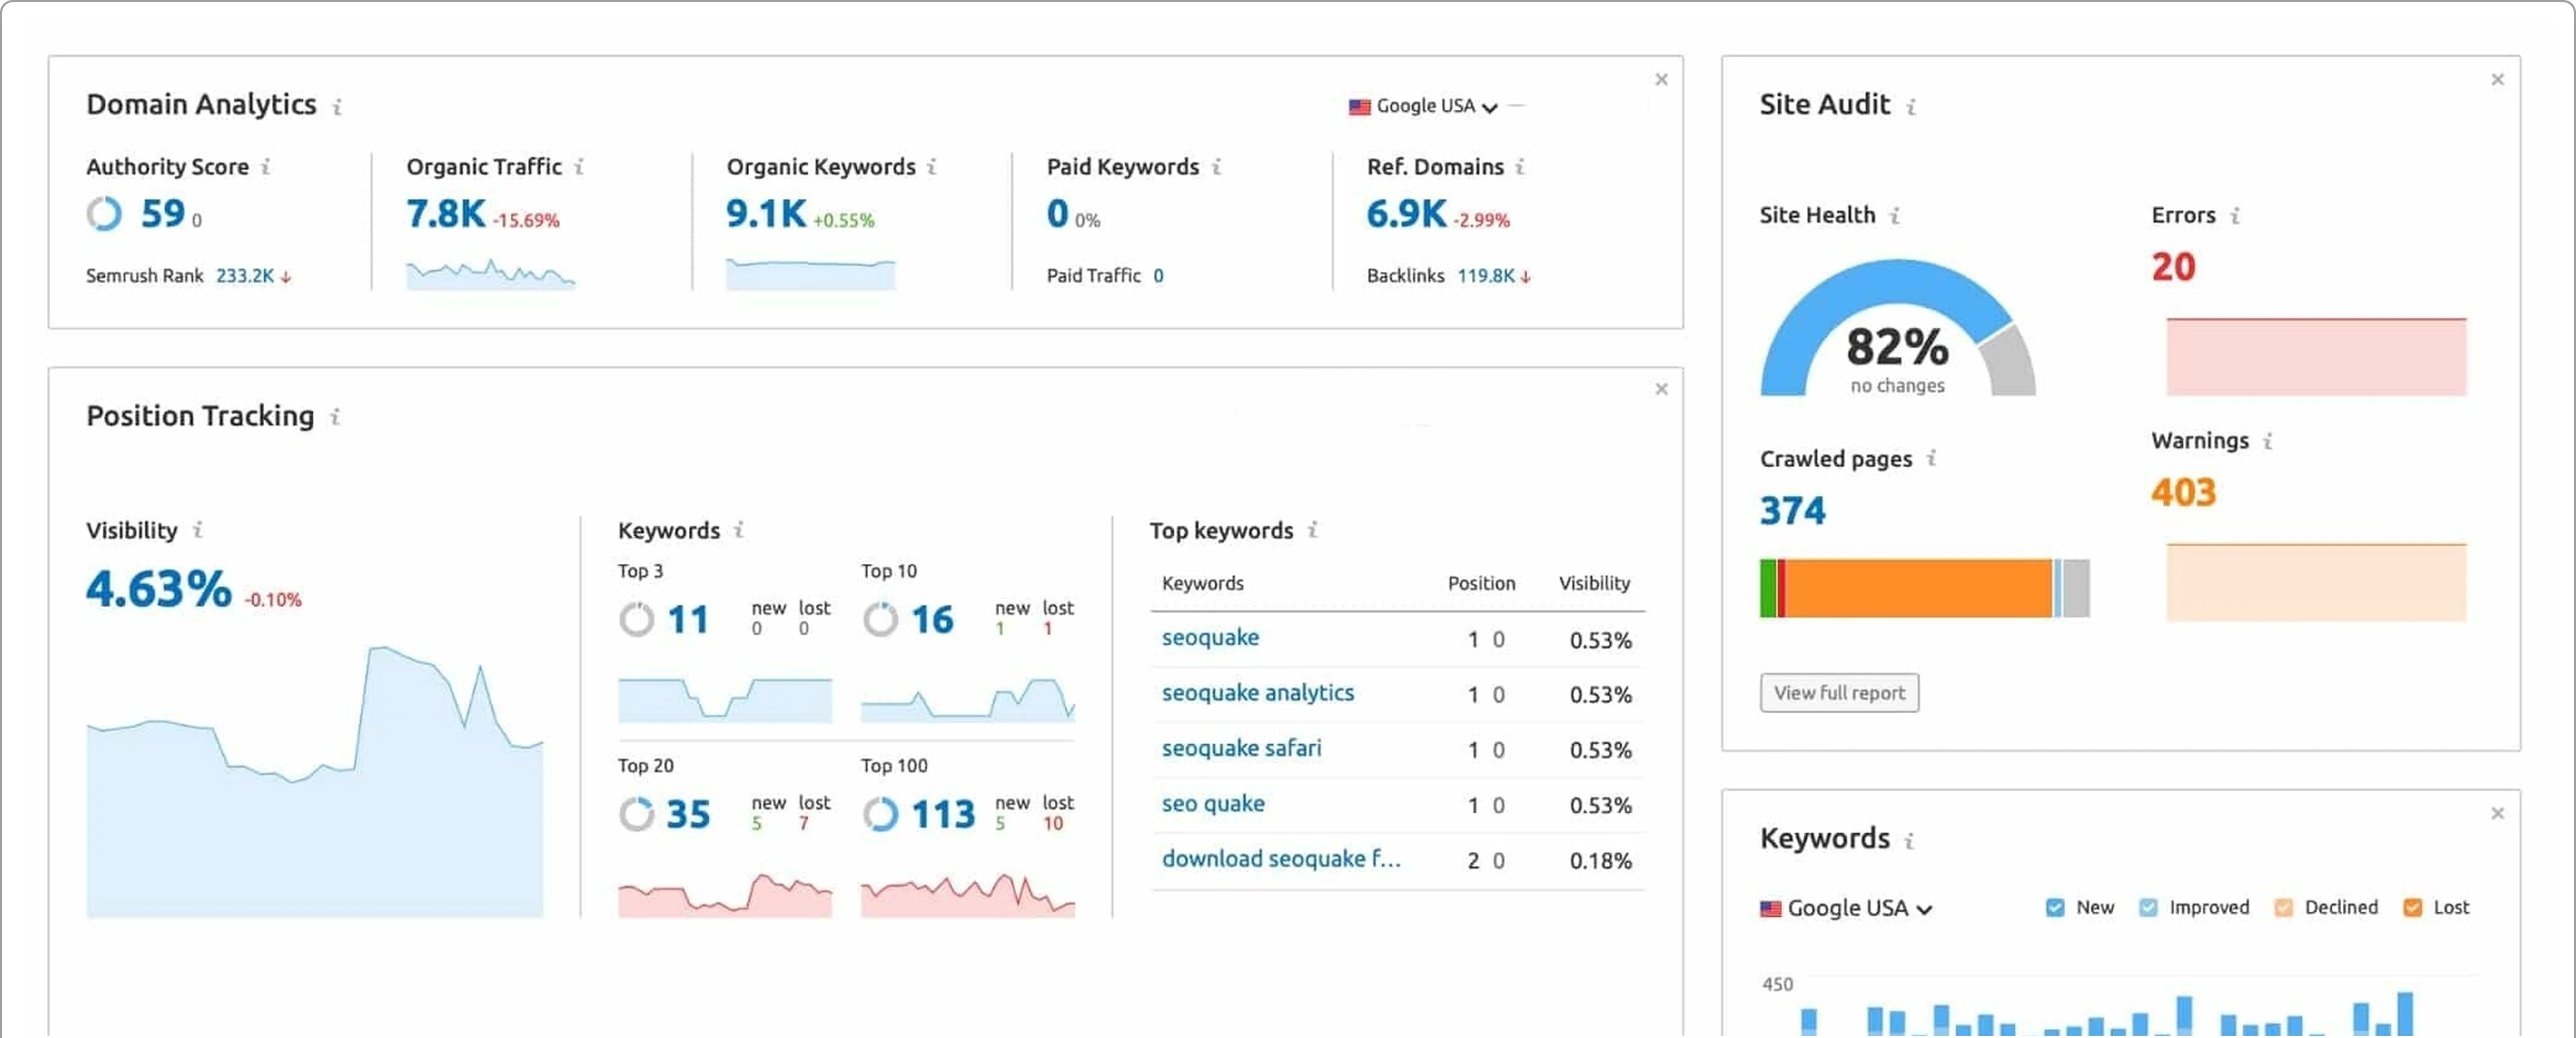Viewport: 2576px width, 1038px height.
Task: Click info icon next to Visibility
Action: click(x=198, y=530)
